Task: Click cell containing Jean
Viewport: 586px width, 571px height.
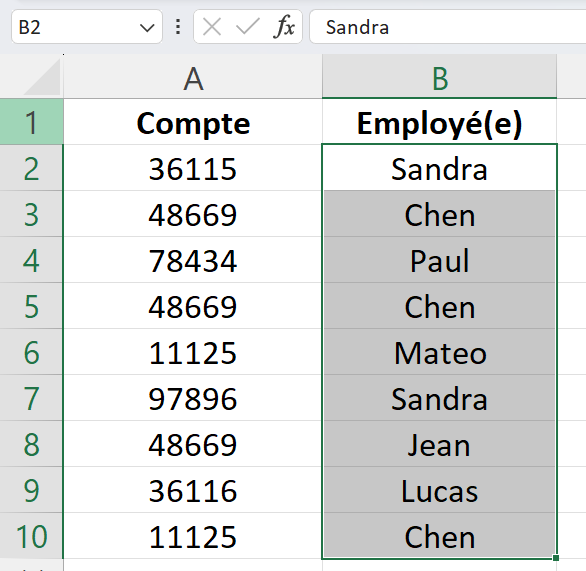Action: (x=440, y=444)
